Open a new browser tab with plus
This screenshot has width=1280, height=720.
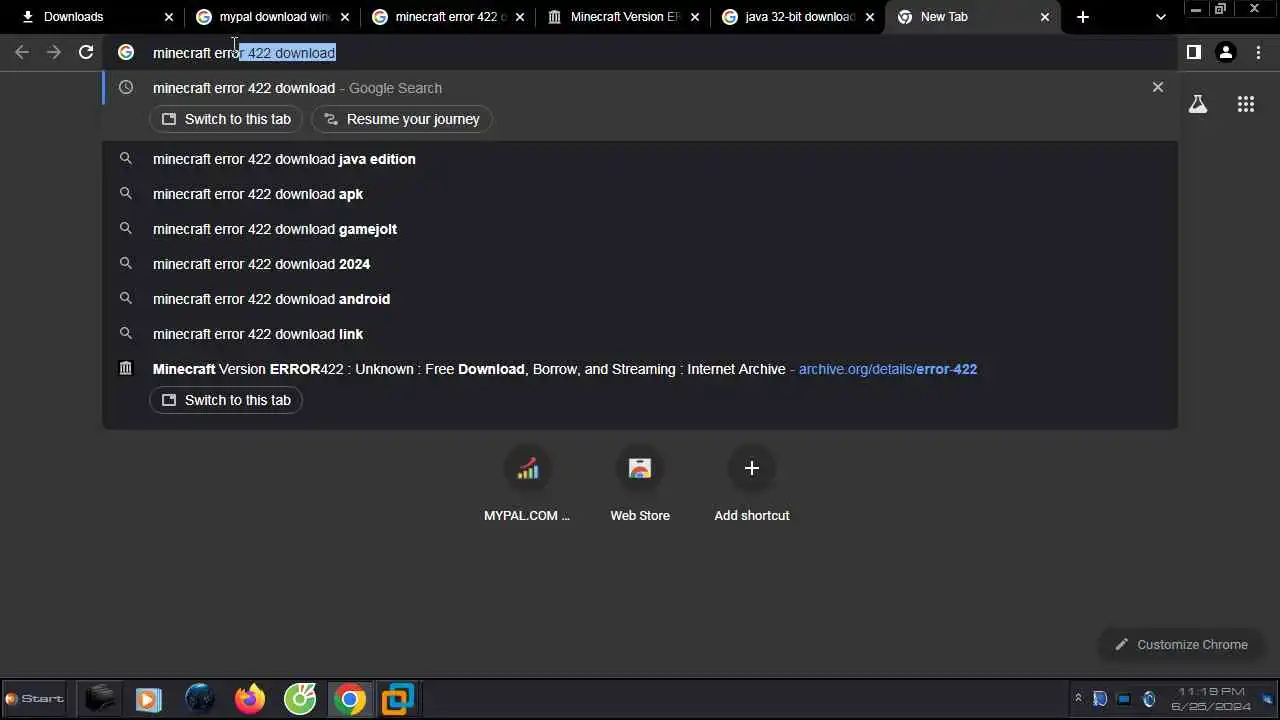(1083, 17)
